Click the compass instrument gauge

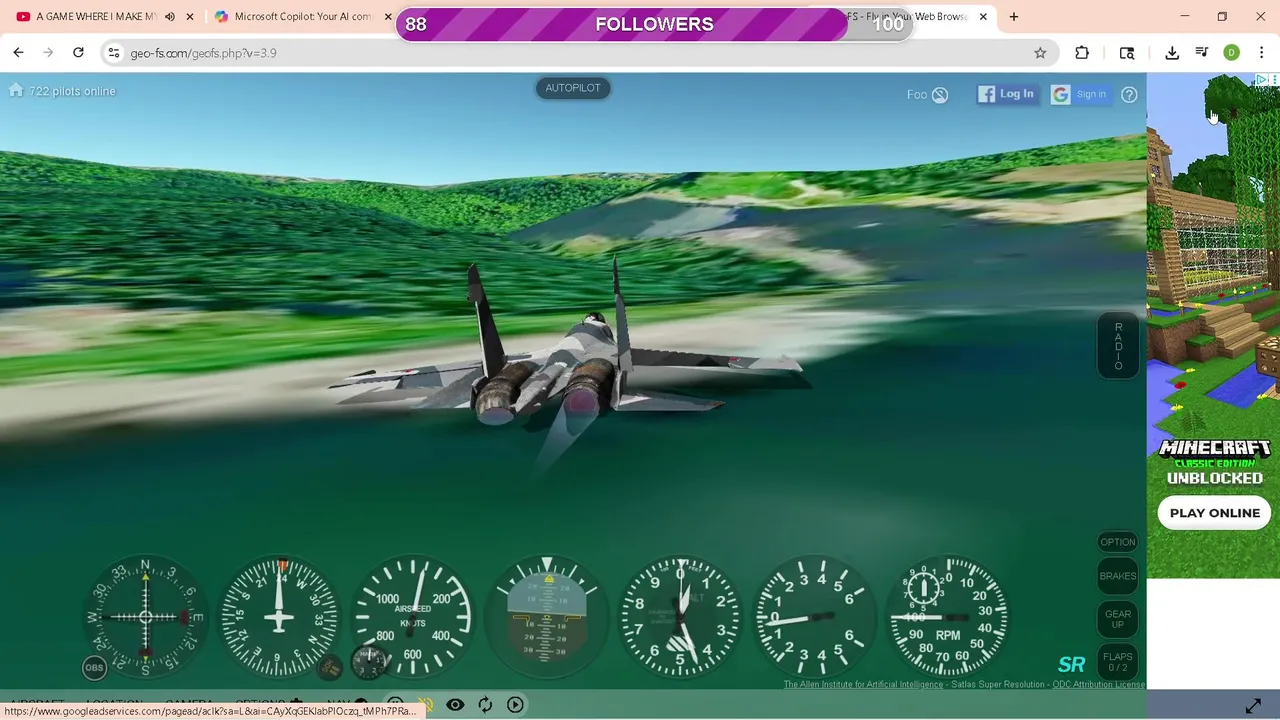click(x=145, y=617)
